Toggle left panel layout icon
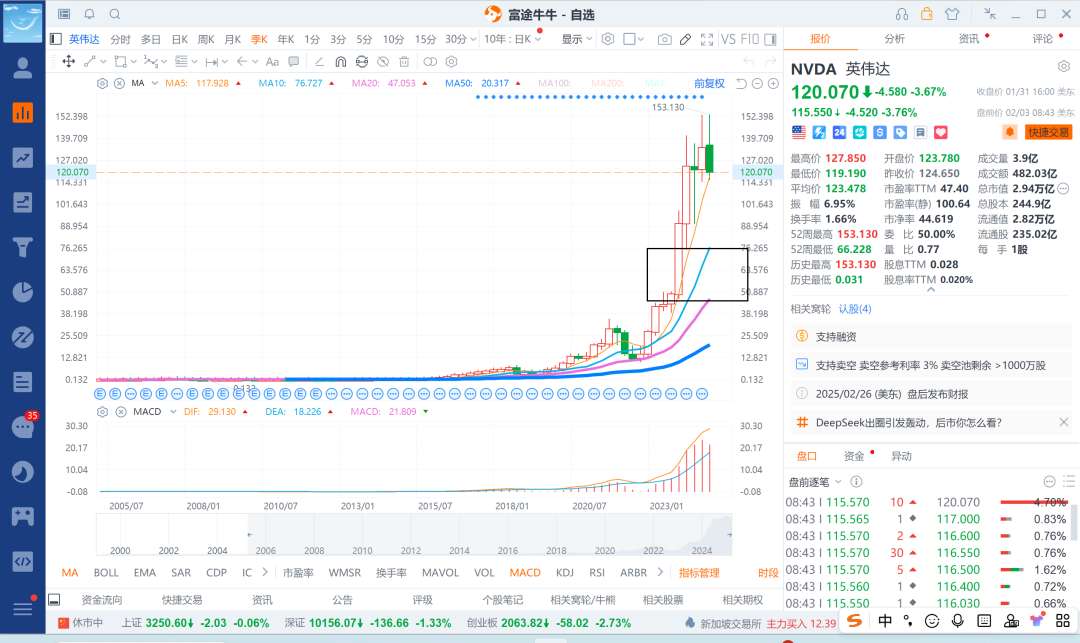1080x643 pixels. click(56, 39)
